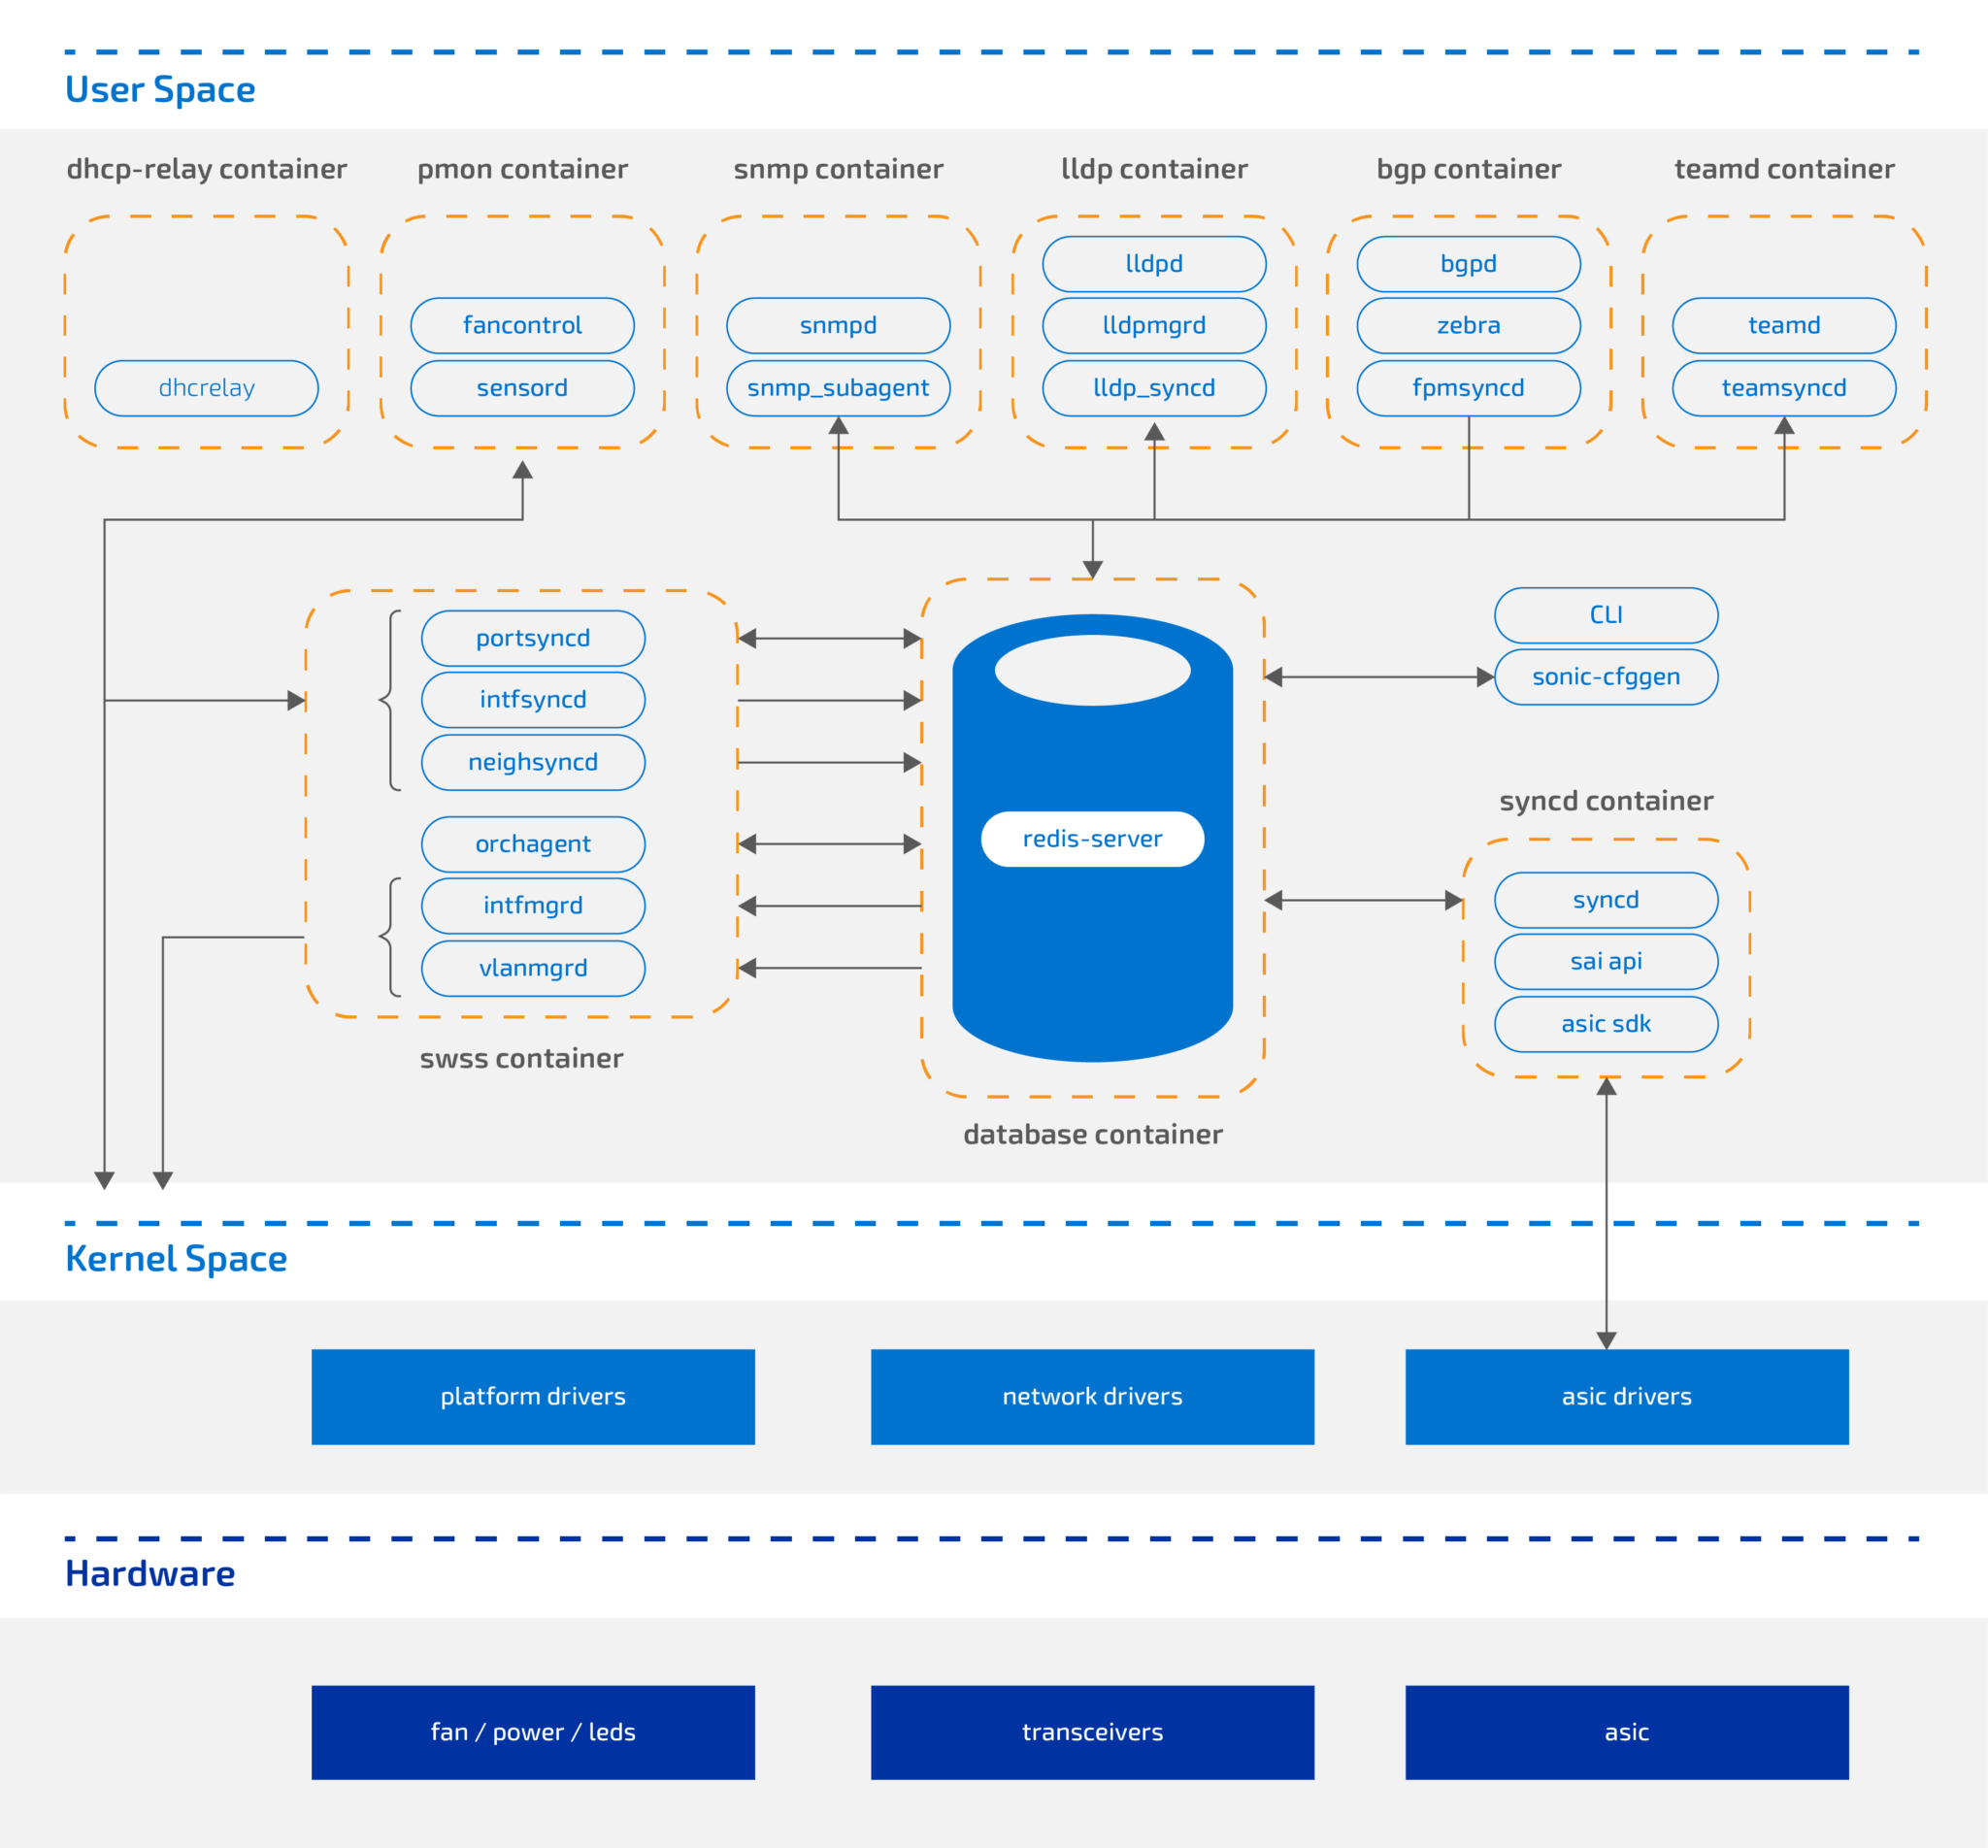Click the asic hardware block

[1627, 1732]
